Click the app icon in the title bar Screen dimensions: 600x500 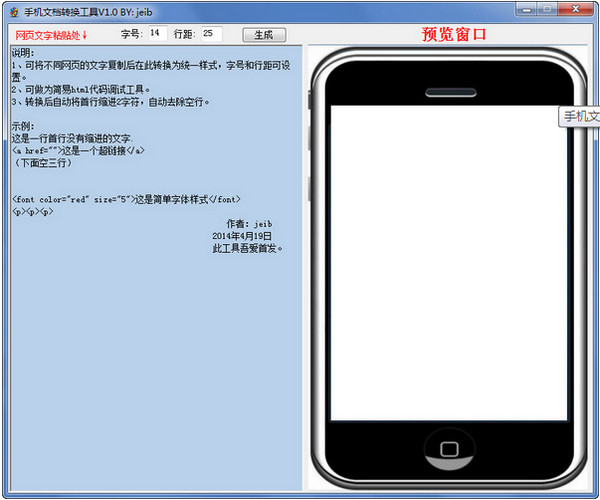(x=12, y=9)
